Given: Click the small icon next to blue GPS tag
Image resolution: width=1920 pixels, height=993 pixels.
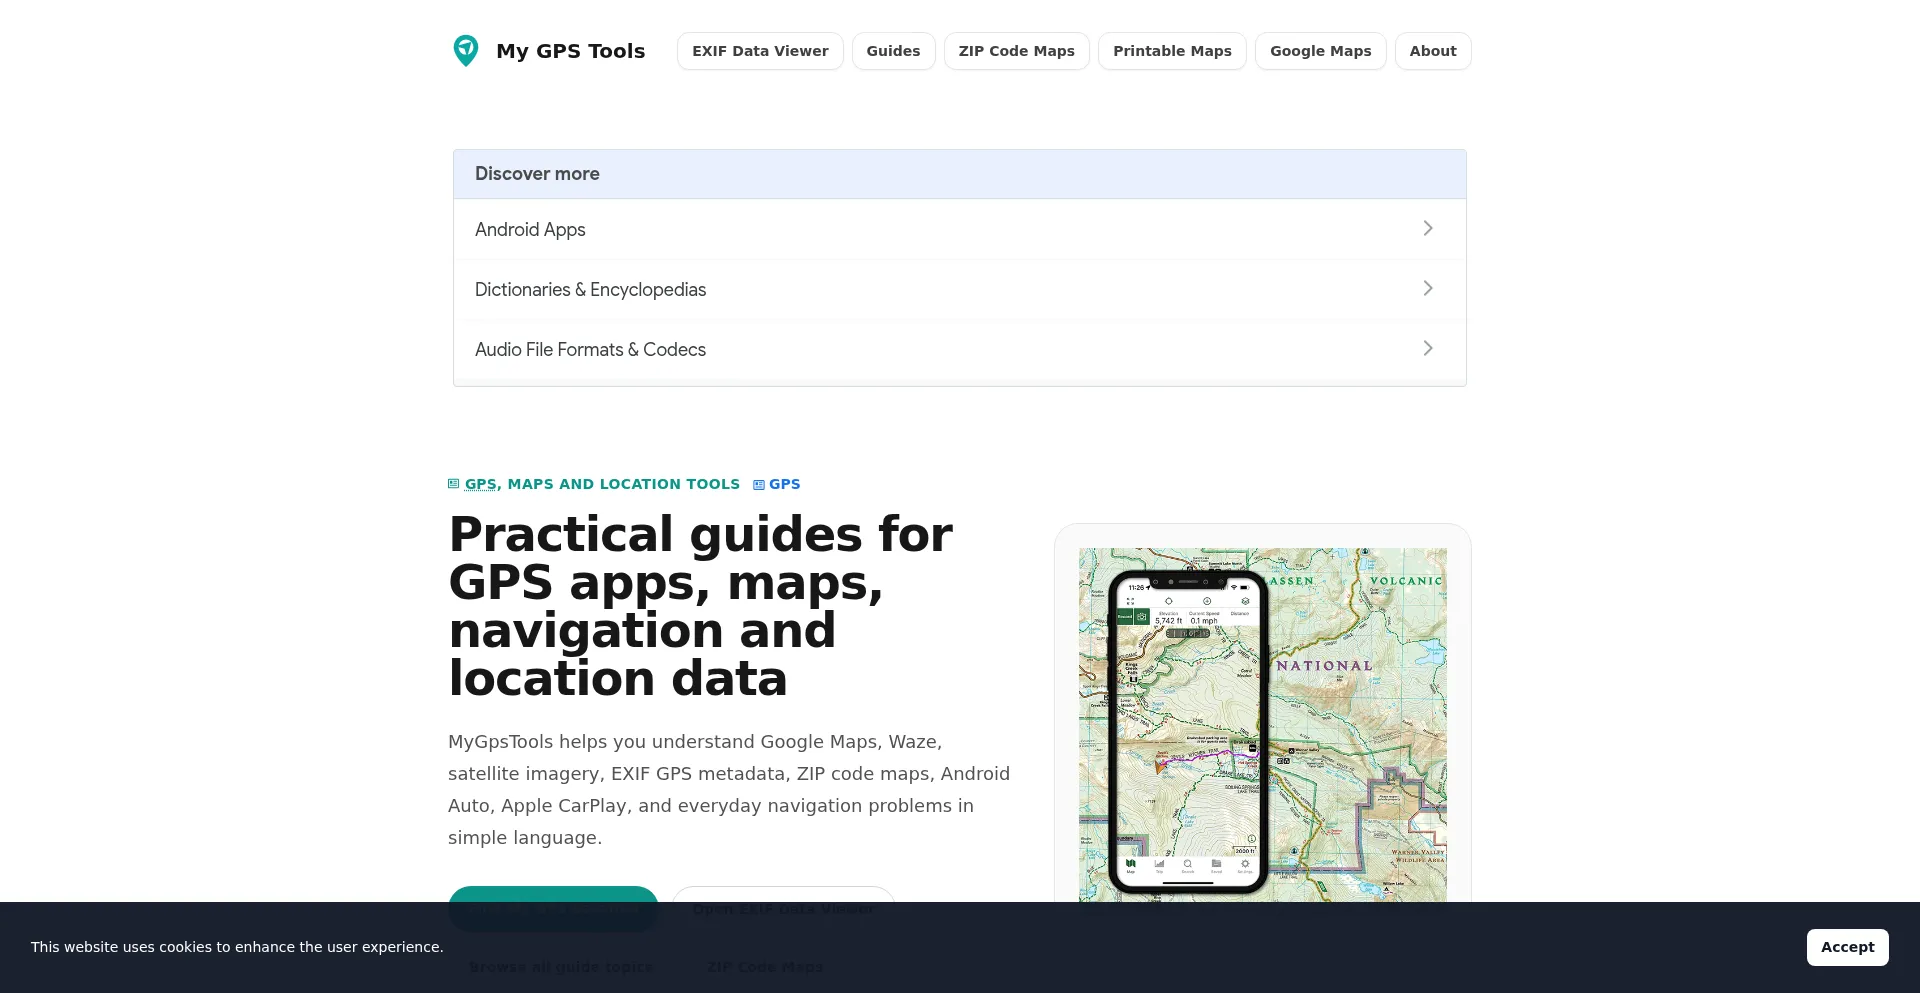Looking at the screenshot, I should click(759, 485).
